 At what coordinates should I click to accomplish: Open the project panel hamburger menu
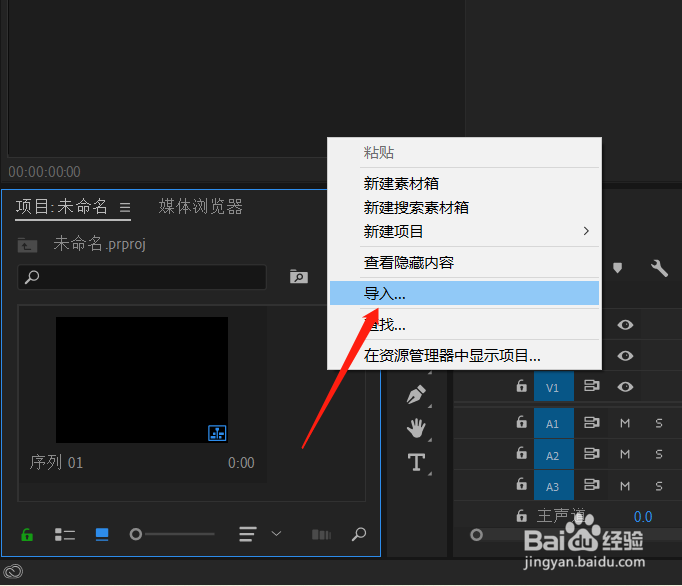click(125, 208)
